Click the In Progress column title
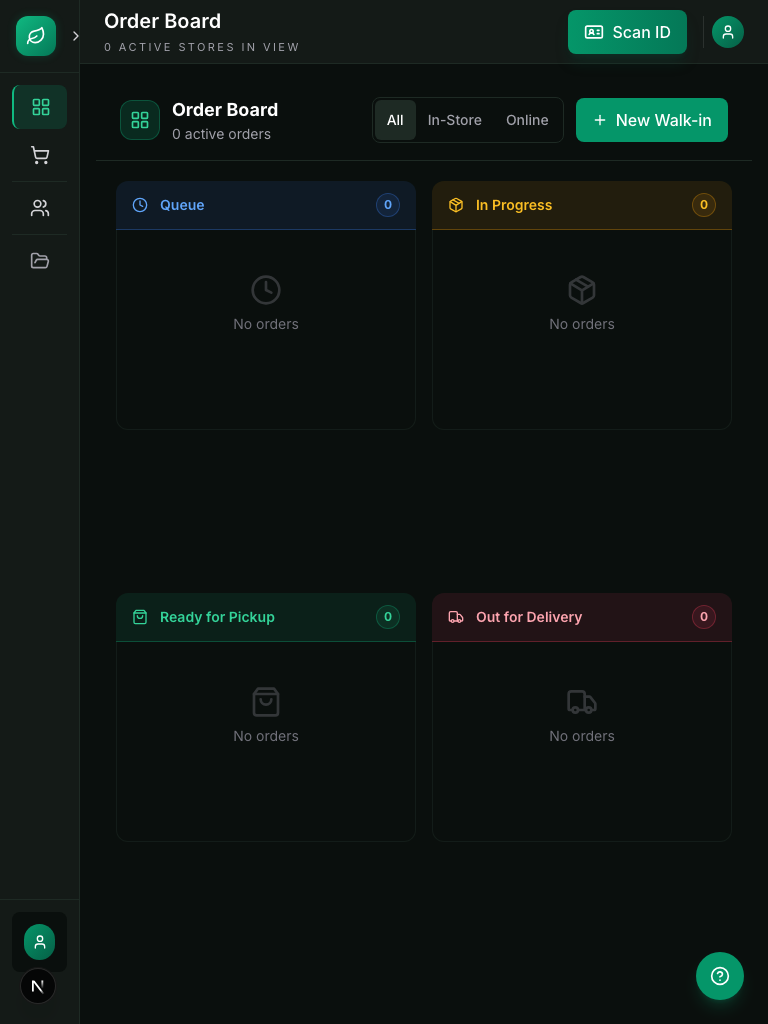 pyautogui.click(x=514, y=205)
